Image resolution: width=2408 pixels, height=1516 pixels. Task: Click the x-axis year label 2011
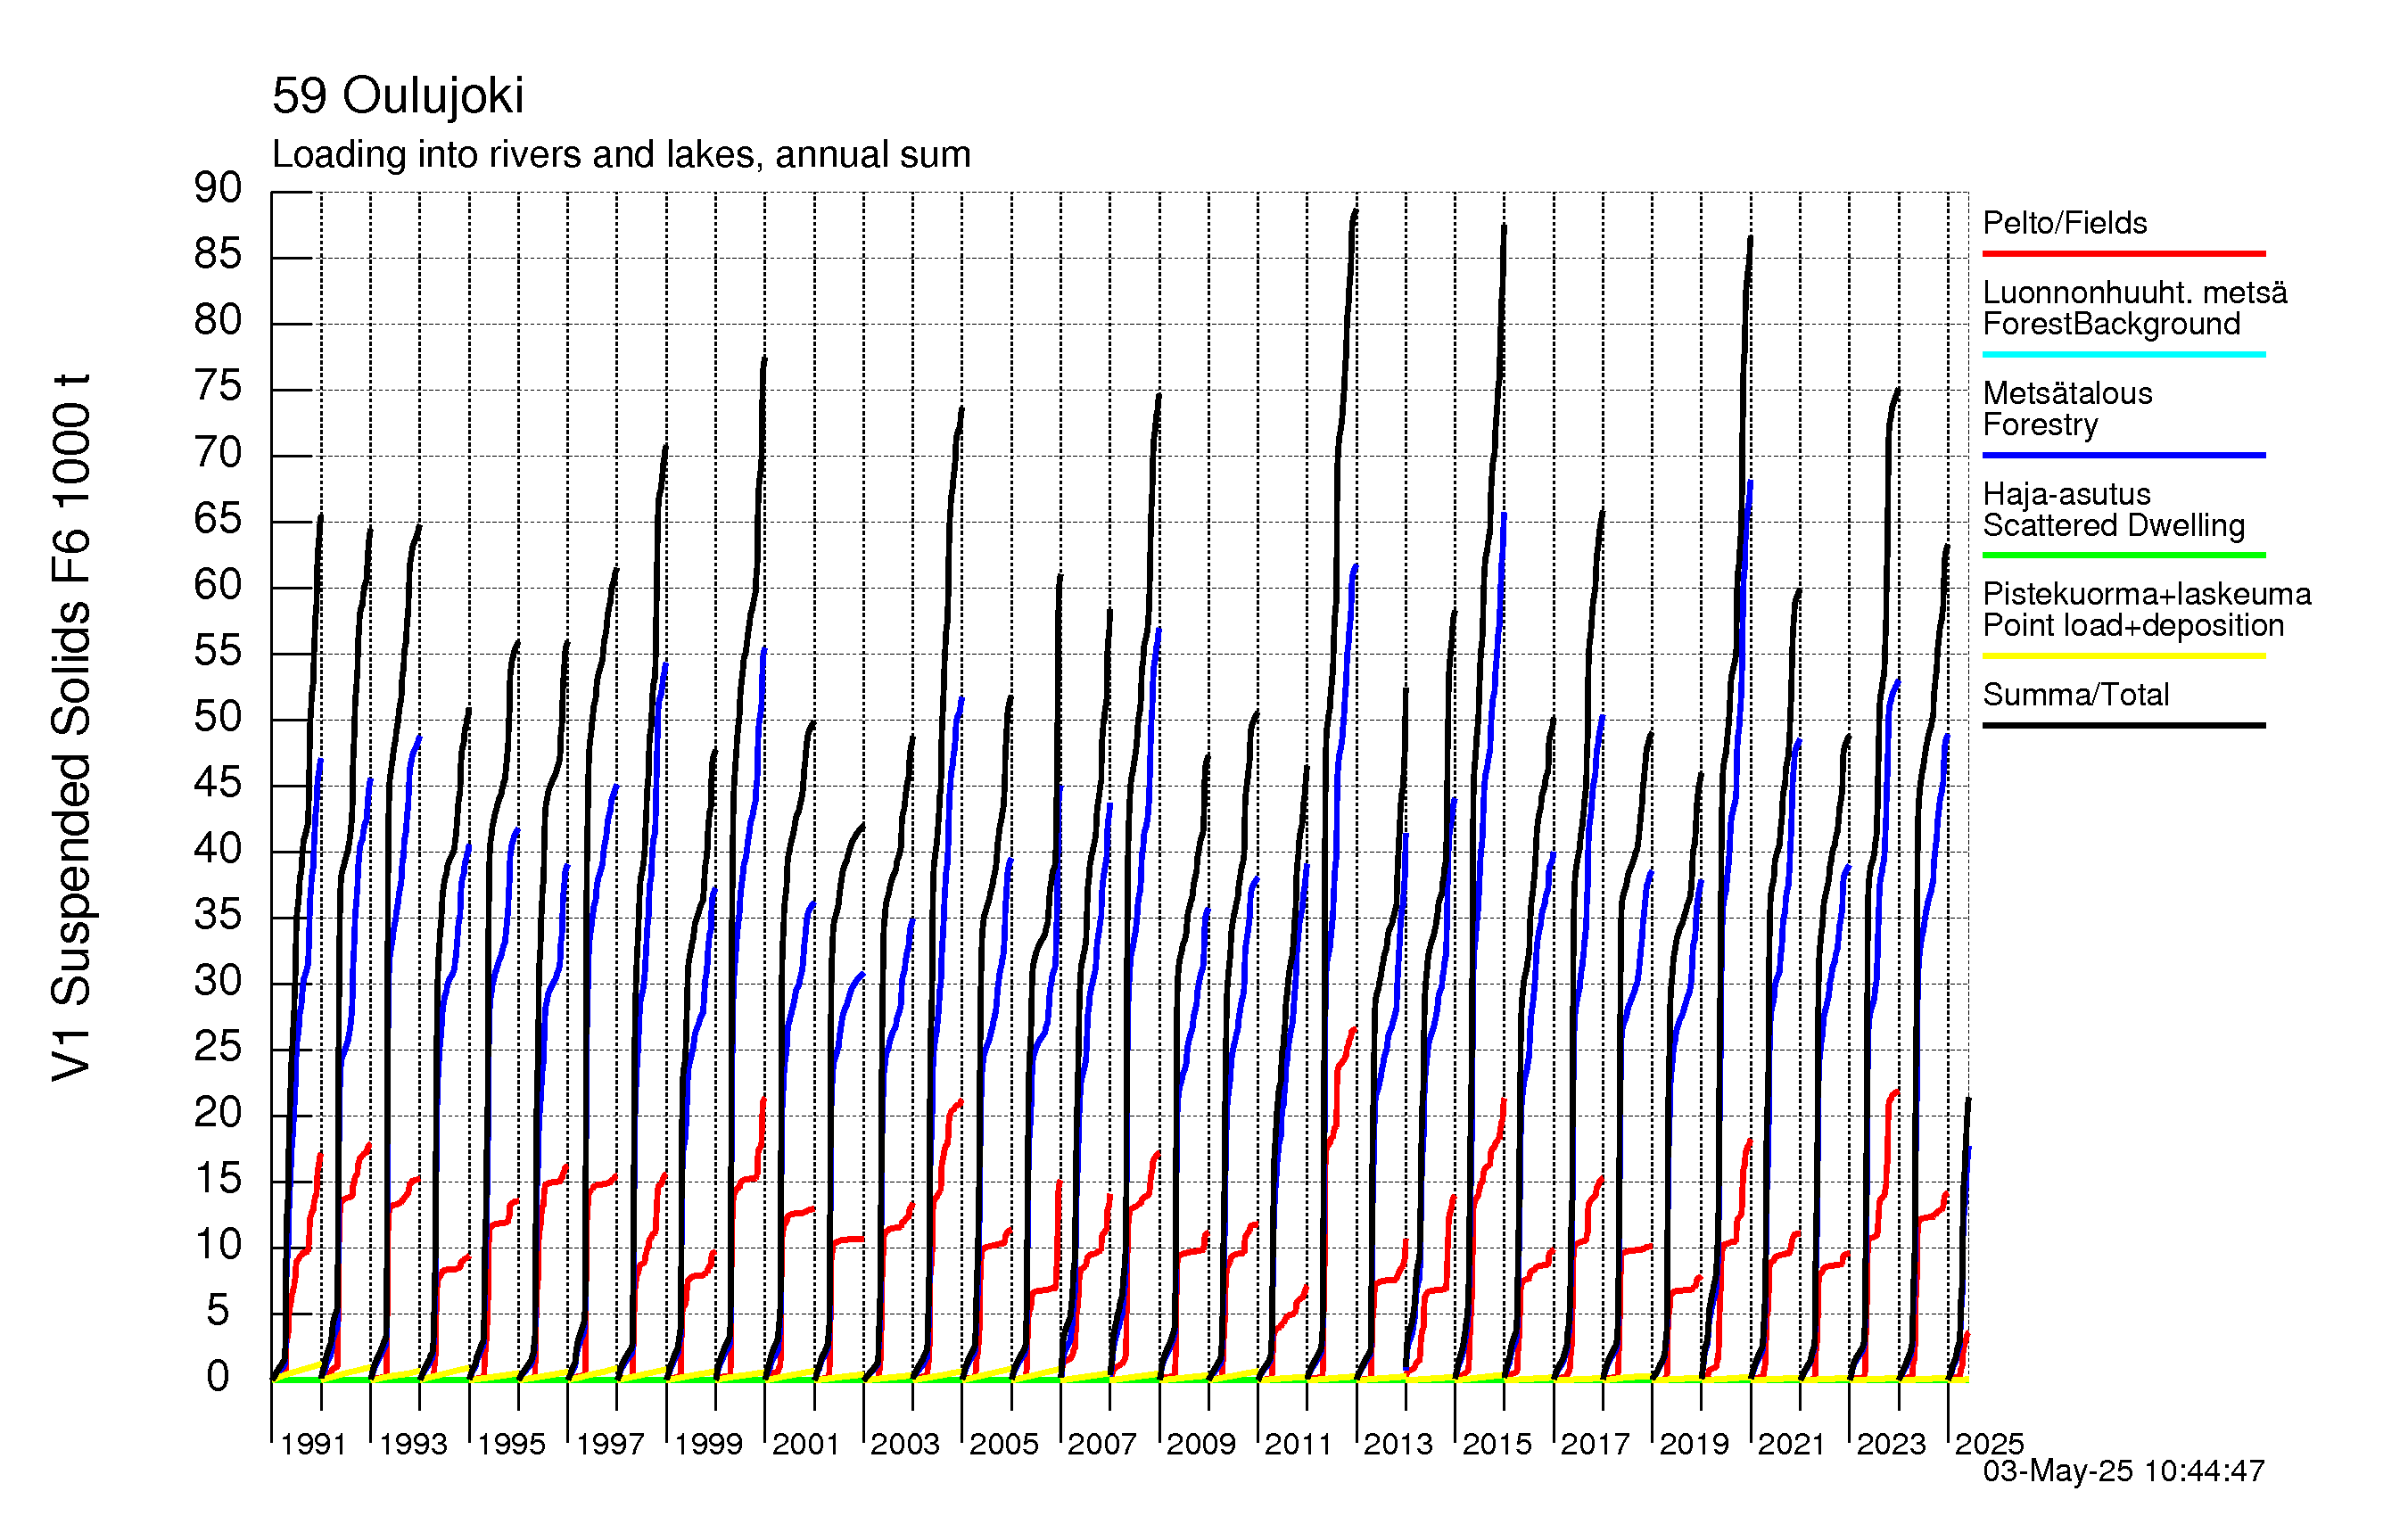(x=1299, y=1444)
